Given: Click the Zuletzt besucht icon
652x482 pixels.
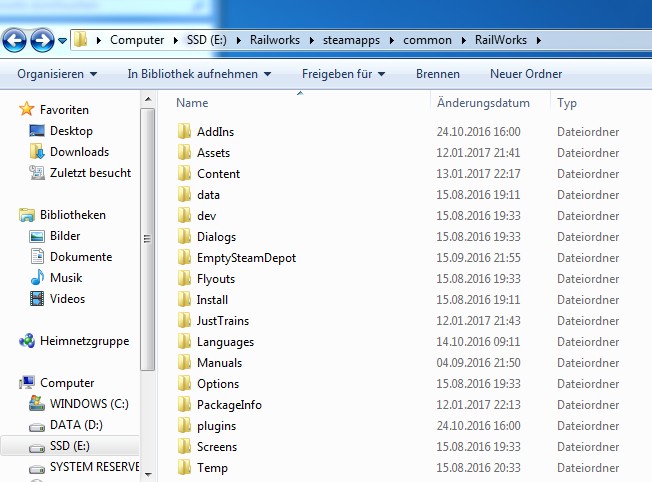Looking at the screenshot, I should (37, 173).
